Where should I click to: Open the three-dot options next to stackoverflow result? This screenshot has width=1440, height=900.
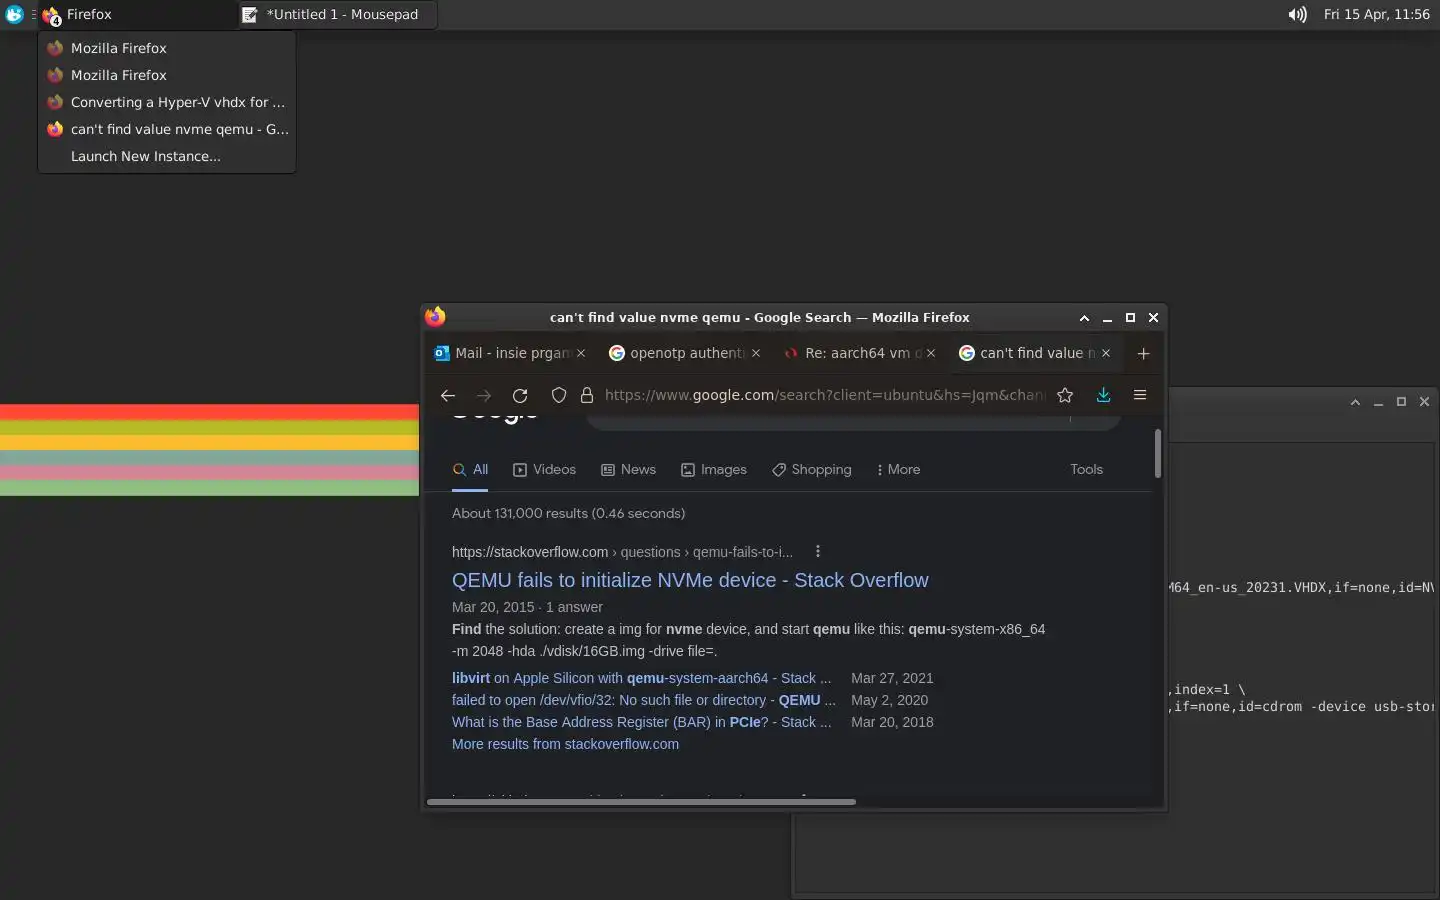tap(818, 551)
